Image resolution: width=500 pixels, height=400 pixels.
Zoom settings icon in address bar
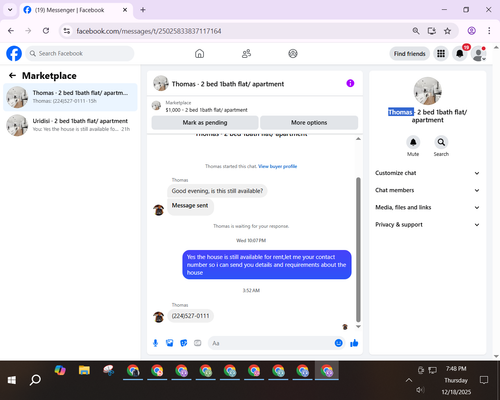click(x=416, y=31)
